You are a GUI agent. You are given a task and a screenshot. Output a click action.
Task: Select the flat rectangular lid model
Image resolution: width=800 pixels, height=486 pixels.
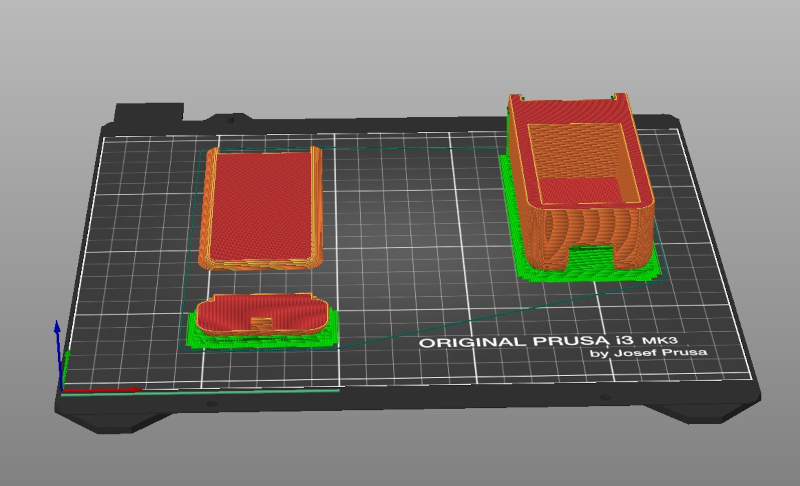(x=262, y=208)
